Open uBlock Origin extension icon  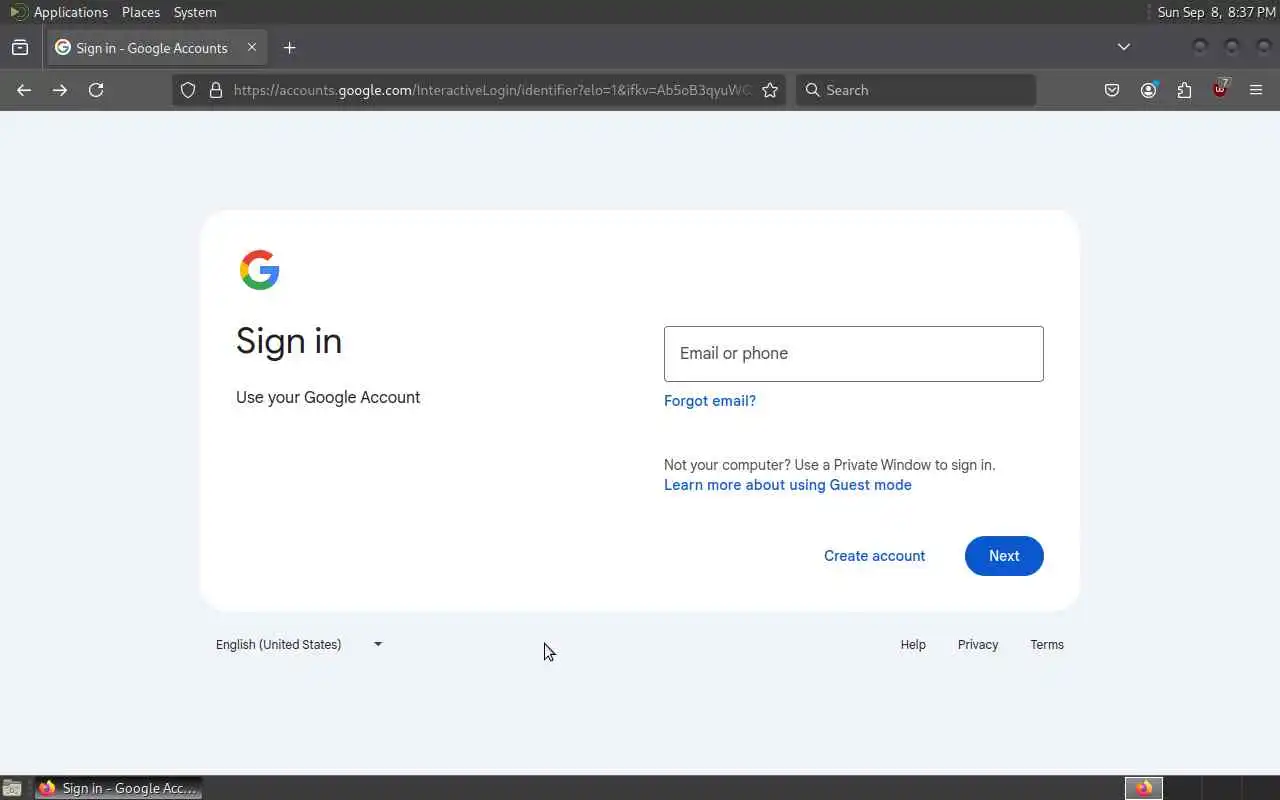[1220, 90]
